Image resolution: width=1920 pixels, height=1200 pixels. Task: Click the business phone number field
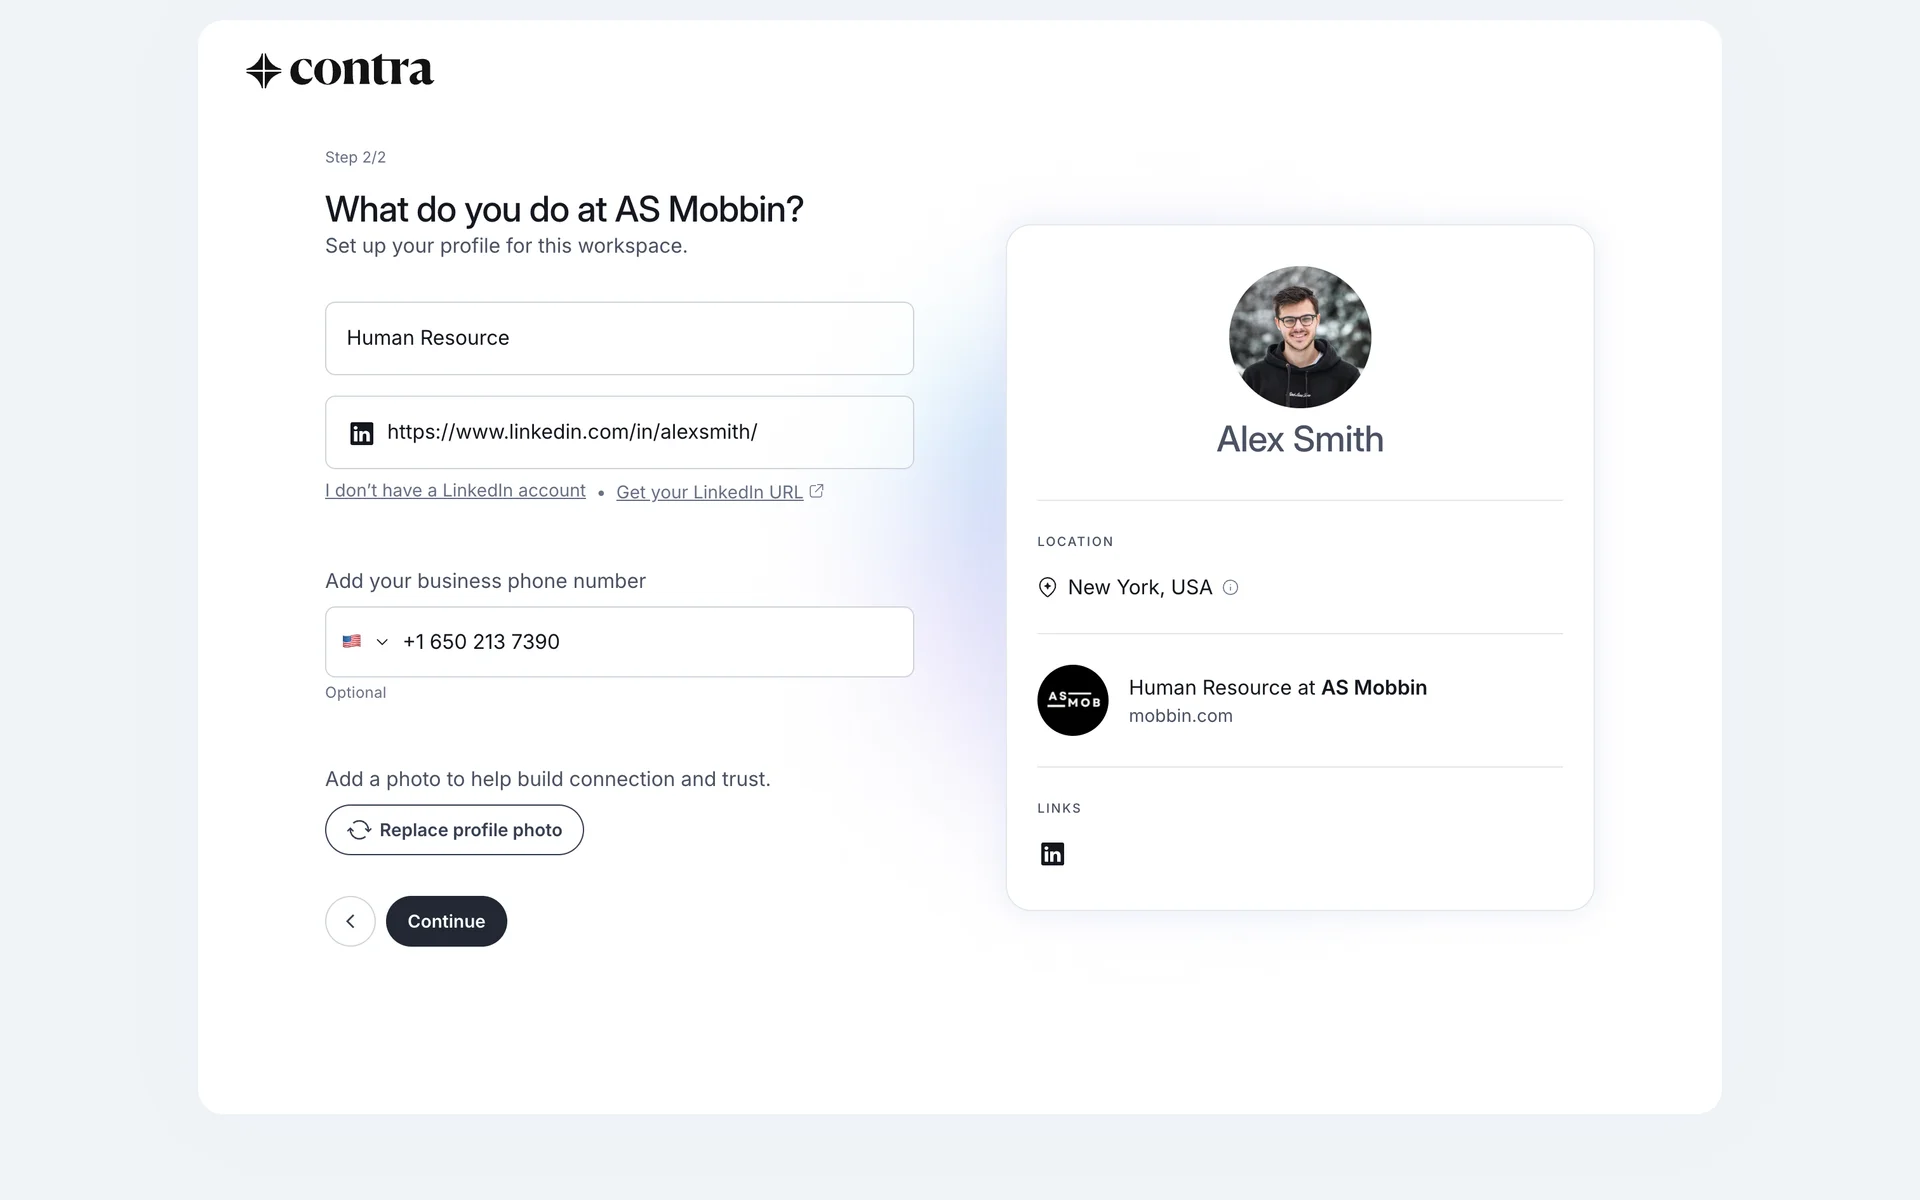650,642
